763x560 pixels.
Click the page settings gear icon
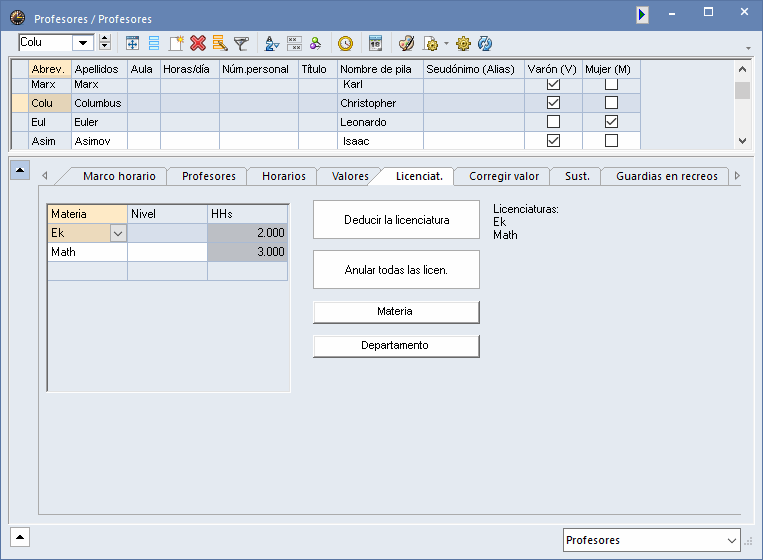431,44
